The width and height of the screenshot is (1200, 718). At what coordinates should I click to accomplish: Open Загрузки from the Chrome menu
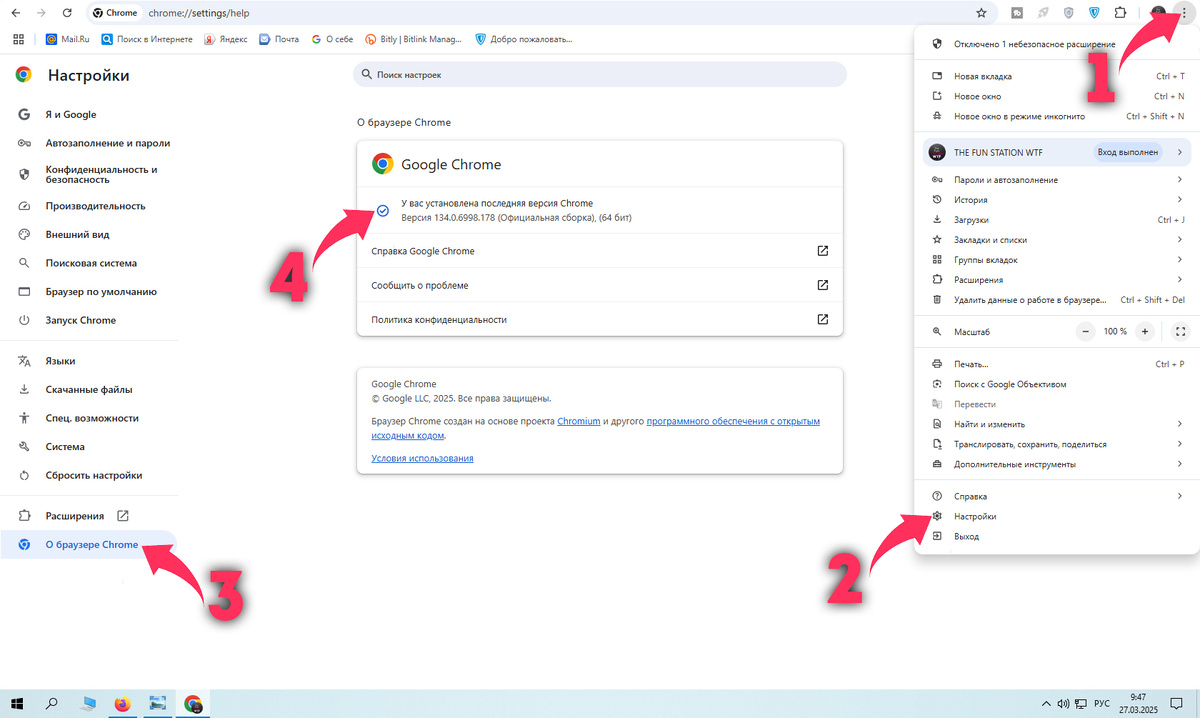[x=1057, y=220]
